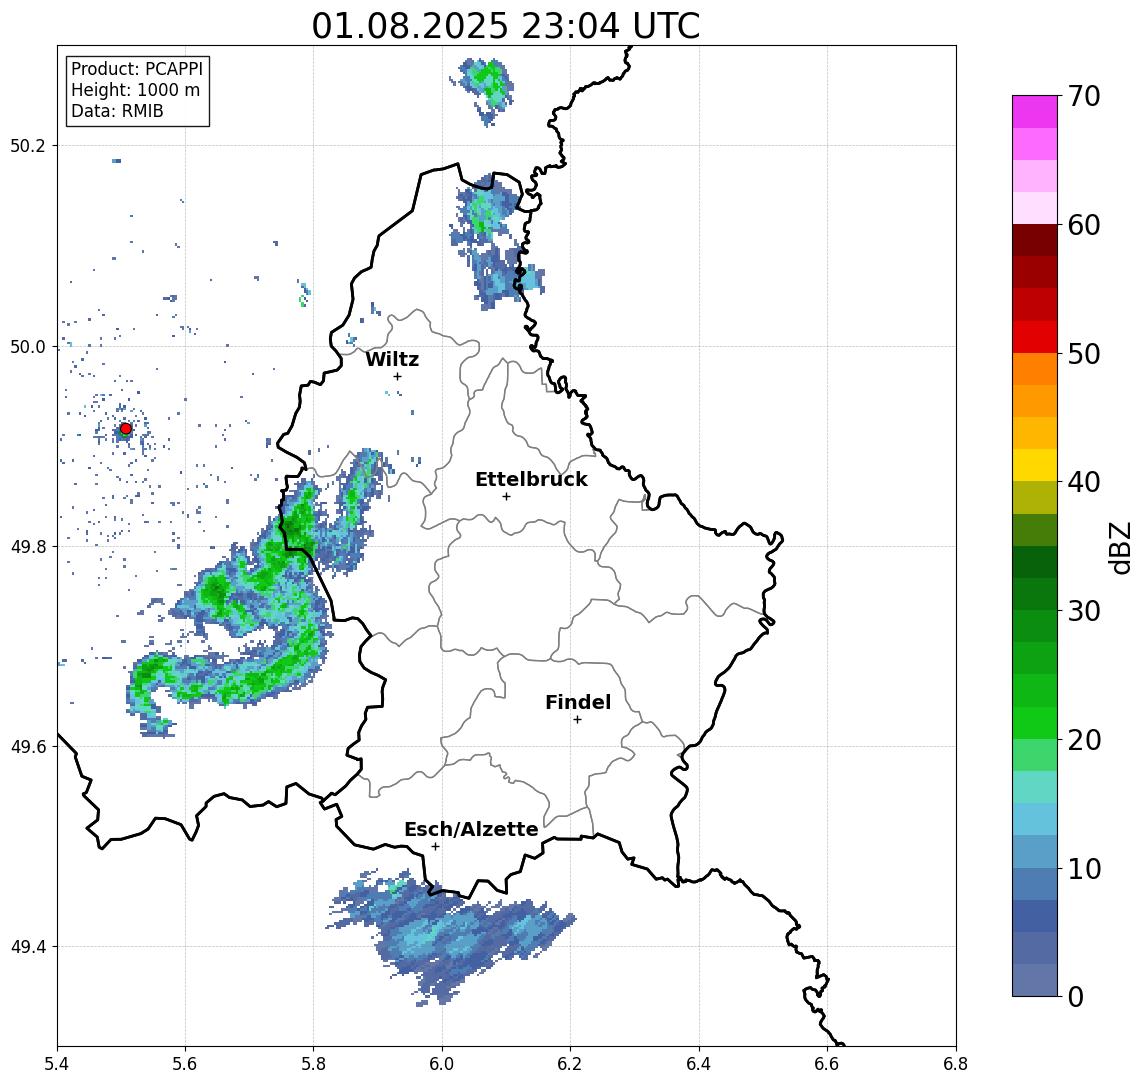This screenshot has width=1145, height=1084.
Task: Select the Esch/Alzette city label
Action: click(x=471, y=829)
